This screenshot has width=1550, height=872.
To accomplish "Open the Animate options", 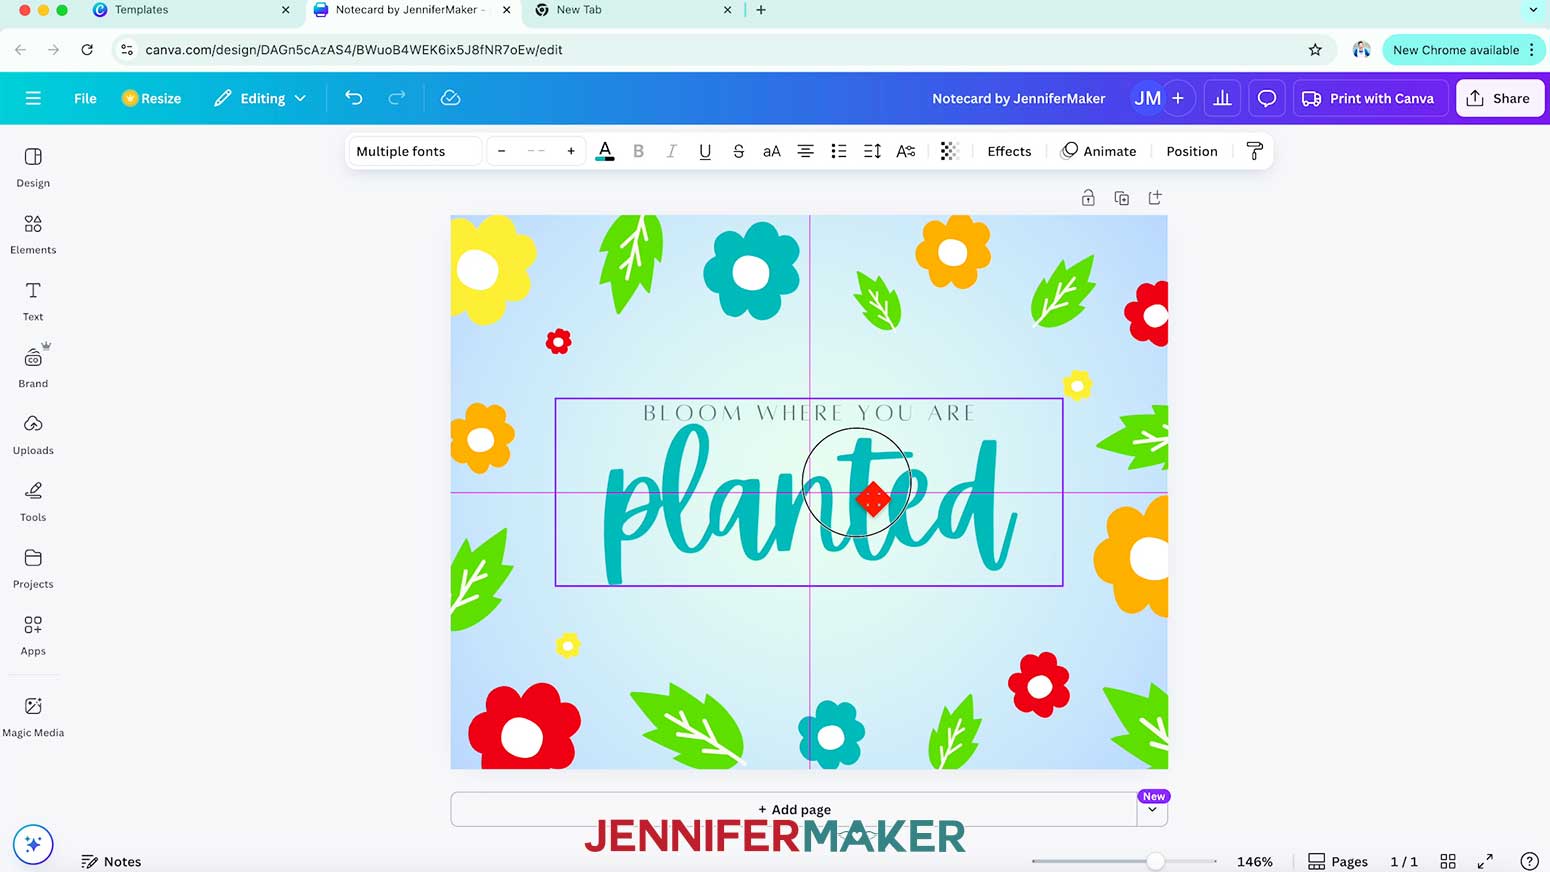I will [1098, 151].
